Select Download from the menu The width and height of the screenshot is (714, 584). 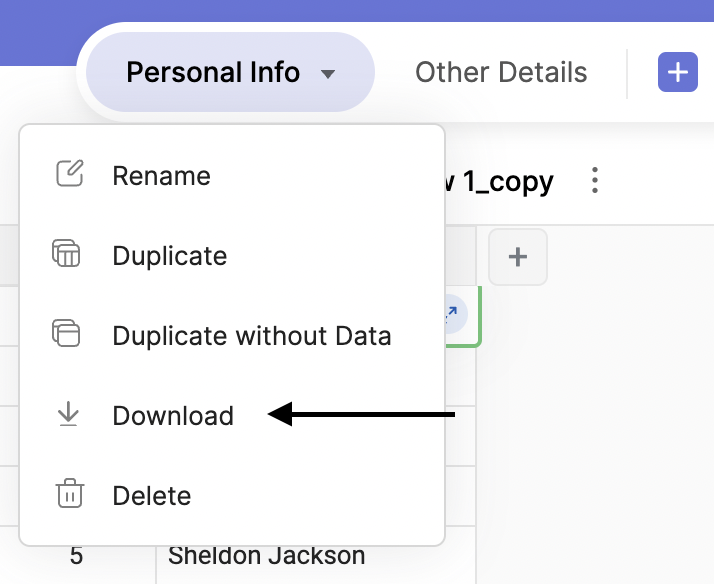pyautogui.click(x=173, y=415)
